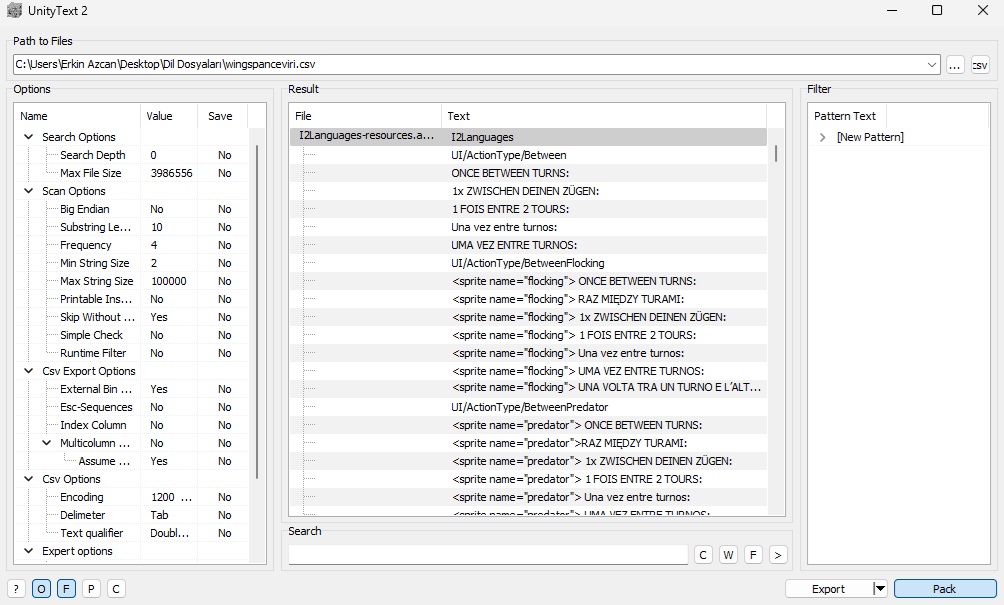Image resolution: width=1004 pixels, height=605 pixels.
Task: Select the 'UI/ActionType/BetweenPredator' result row
Action: click(x=528, y=407)
